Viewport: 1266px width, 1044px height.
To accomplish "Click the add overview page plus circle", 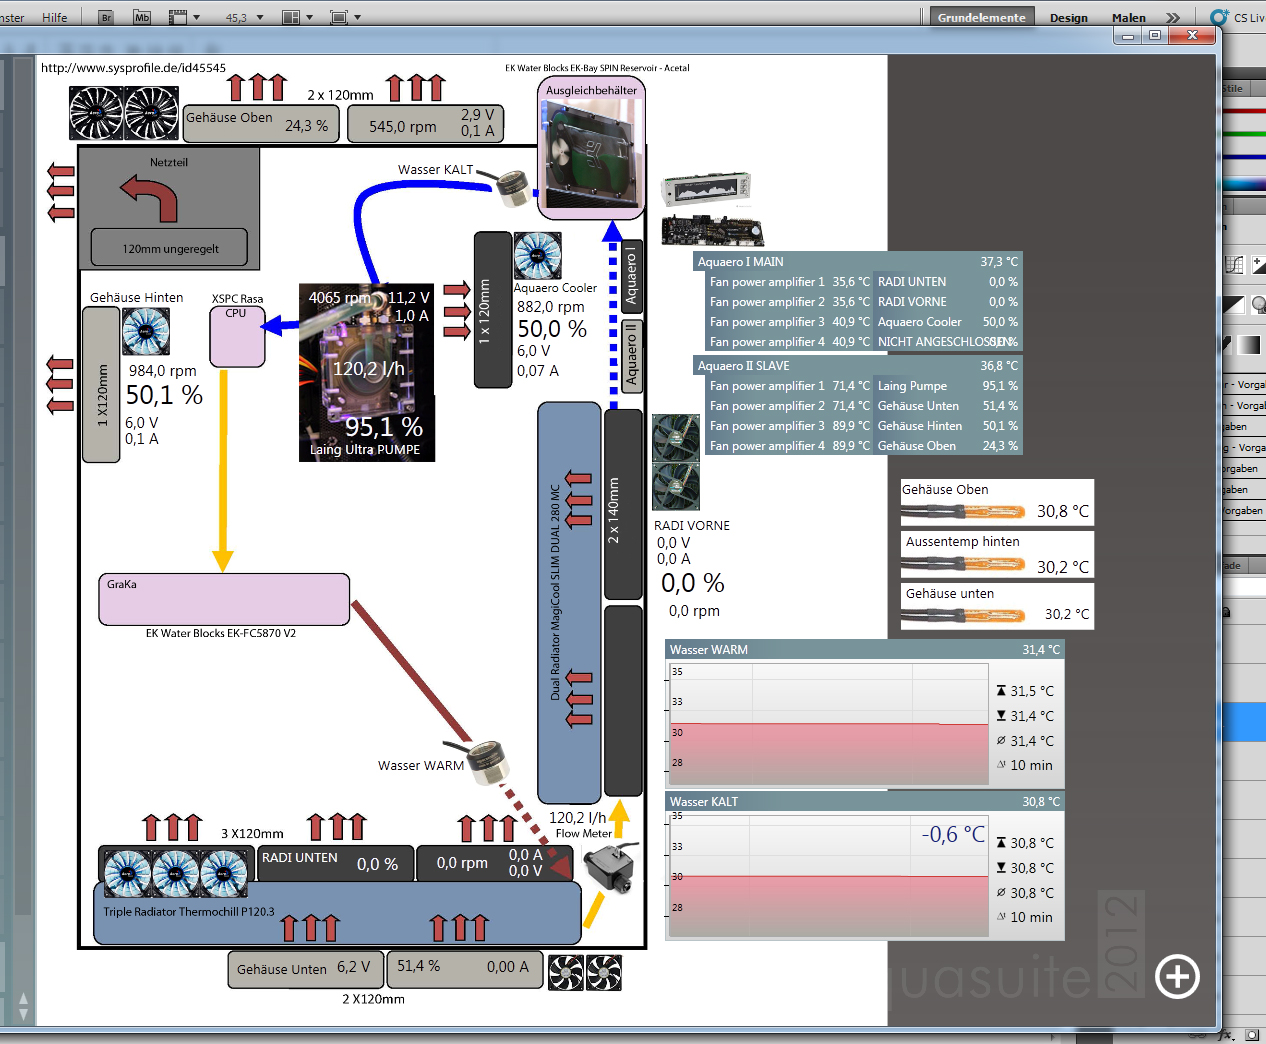I will (1177, 976).
